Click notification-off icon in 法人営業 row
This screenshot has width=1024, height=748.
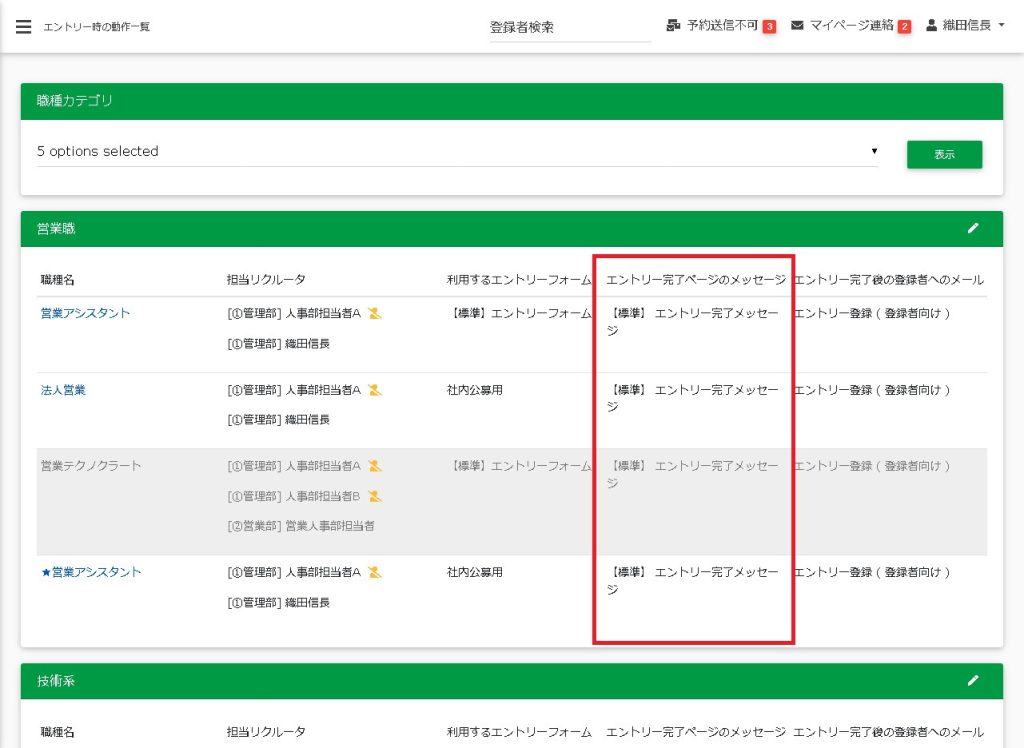click(375, 390)
